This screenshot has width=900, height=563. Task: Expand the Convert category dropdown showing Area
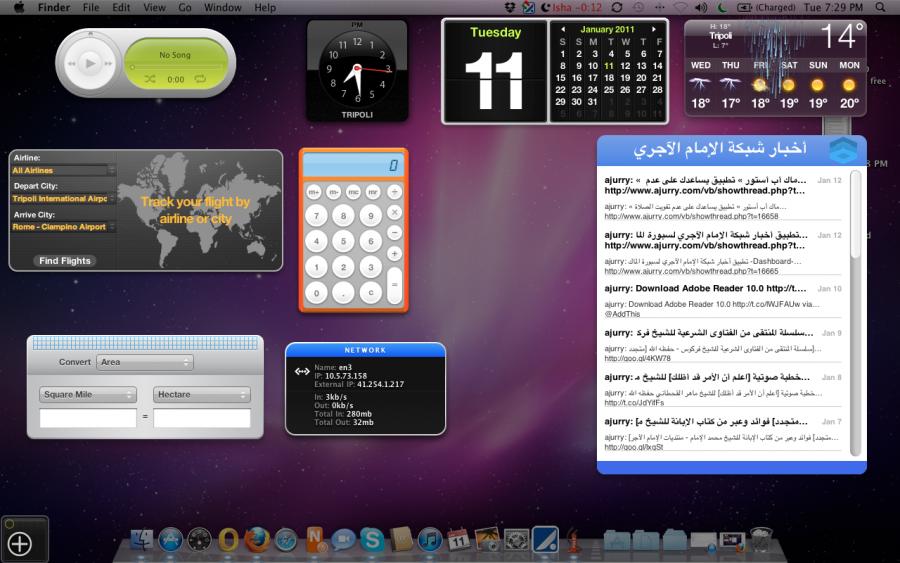coord(144,362)
